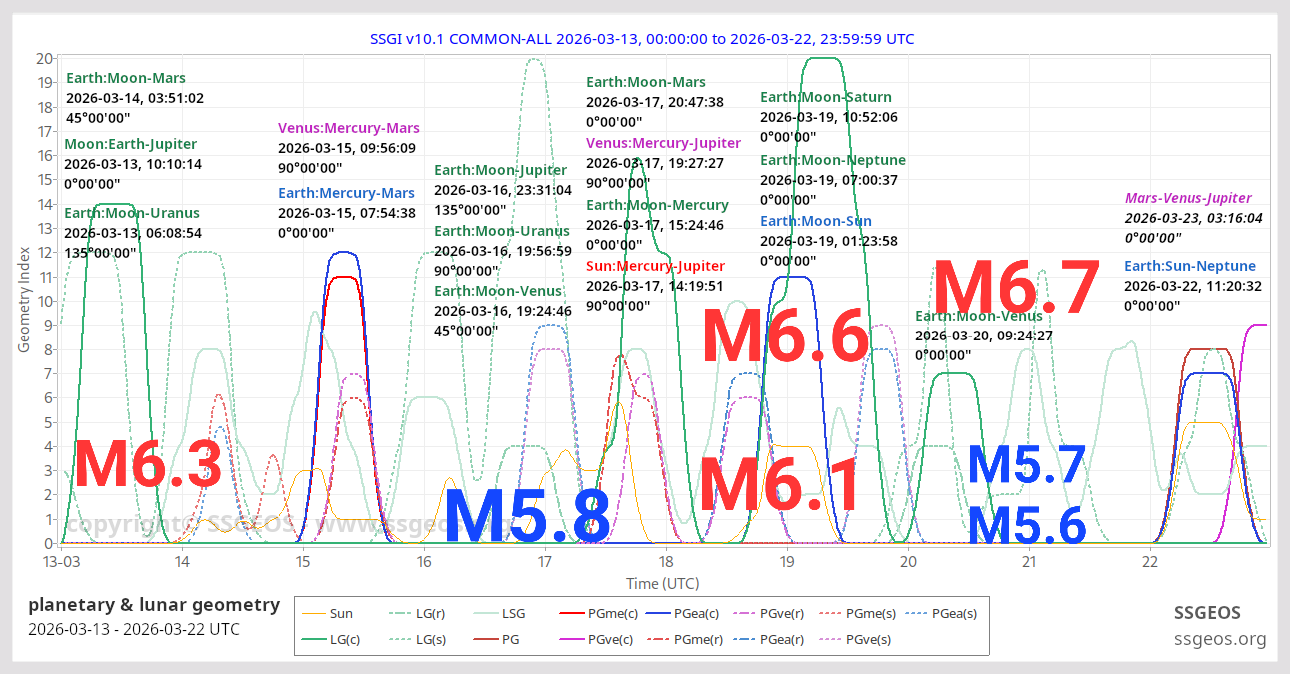Select the Time (UTC) axis label
Screen dimensions: 1290x674
(661, 583)
